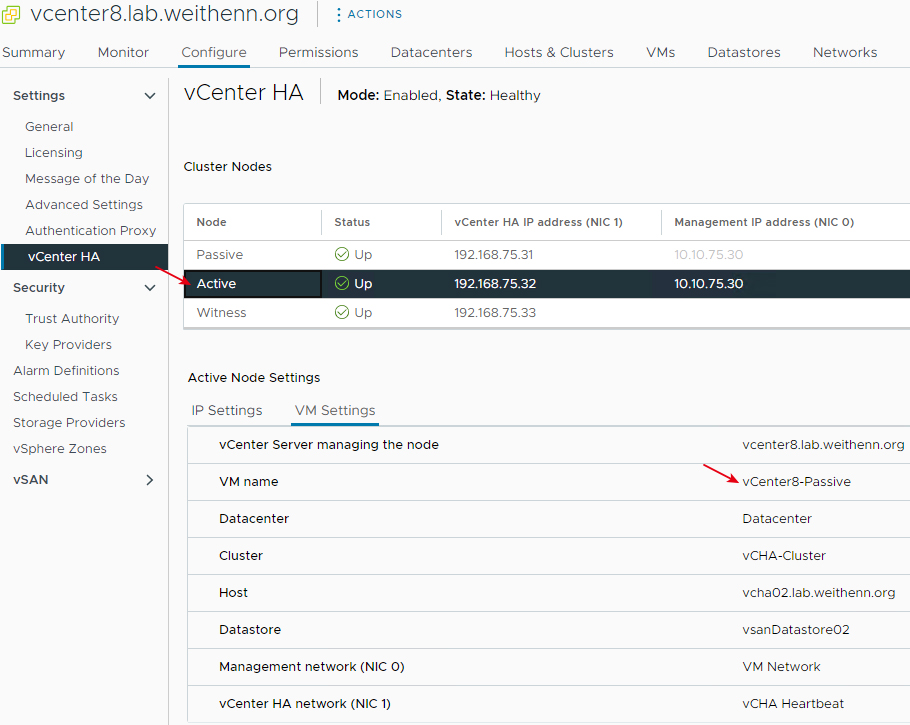Open Key Providers under Security
Screen dimensions: 910x725
click(68, 345)
